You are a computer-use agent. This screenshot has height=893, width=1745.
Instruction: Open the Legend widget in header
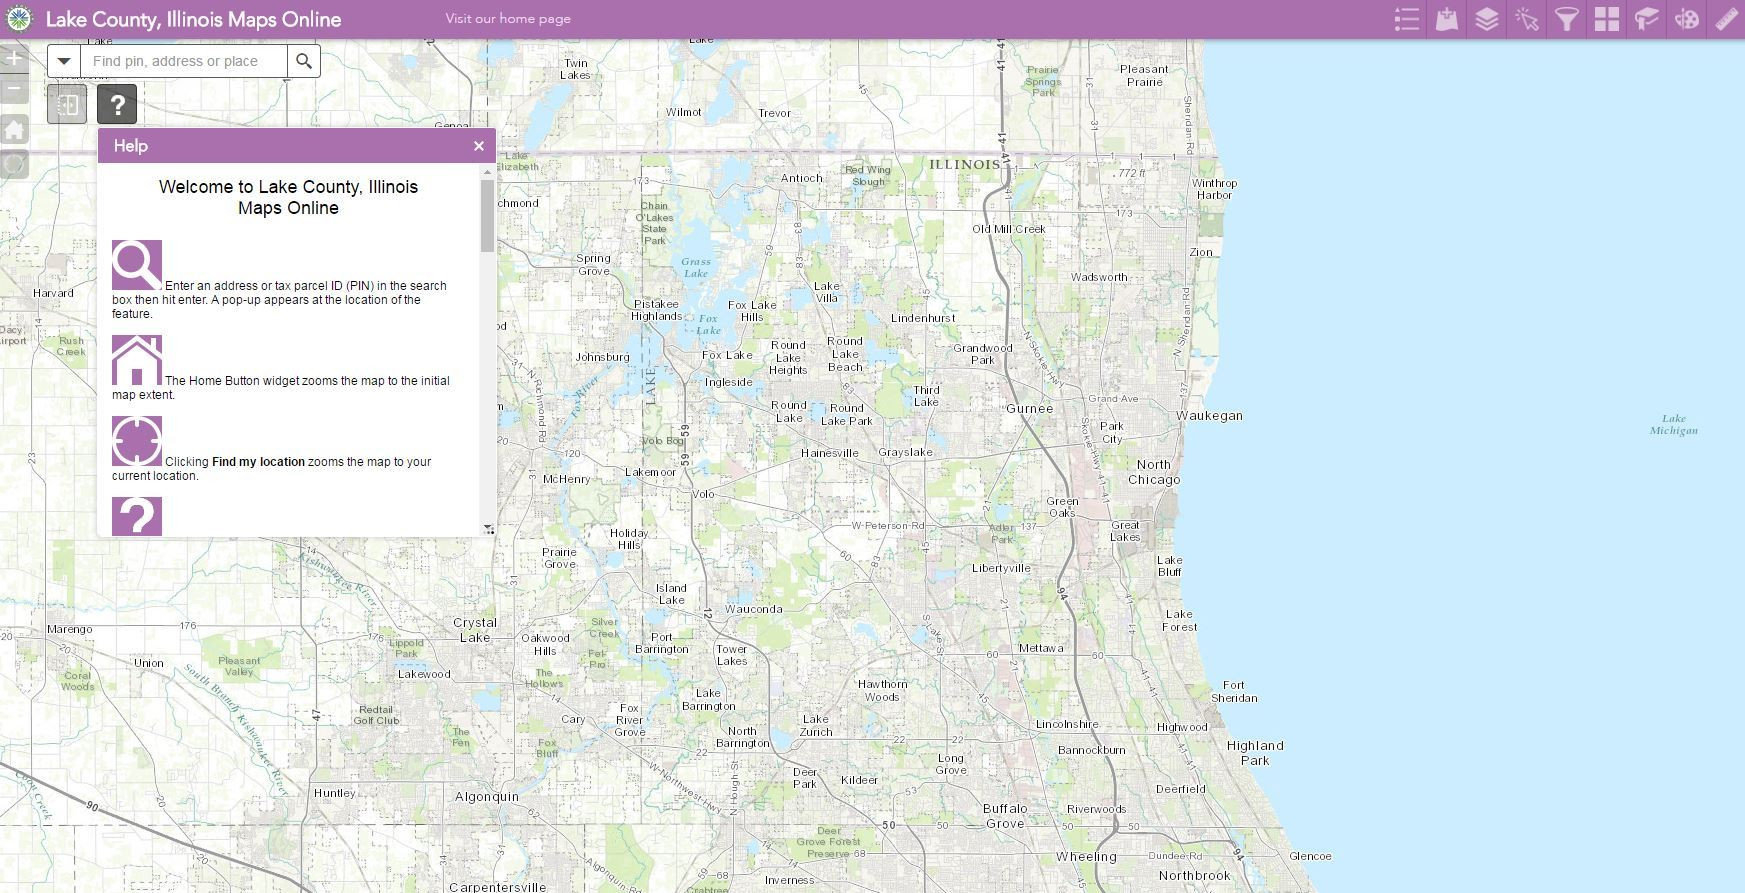pos(1407,20)
